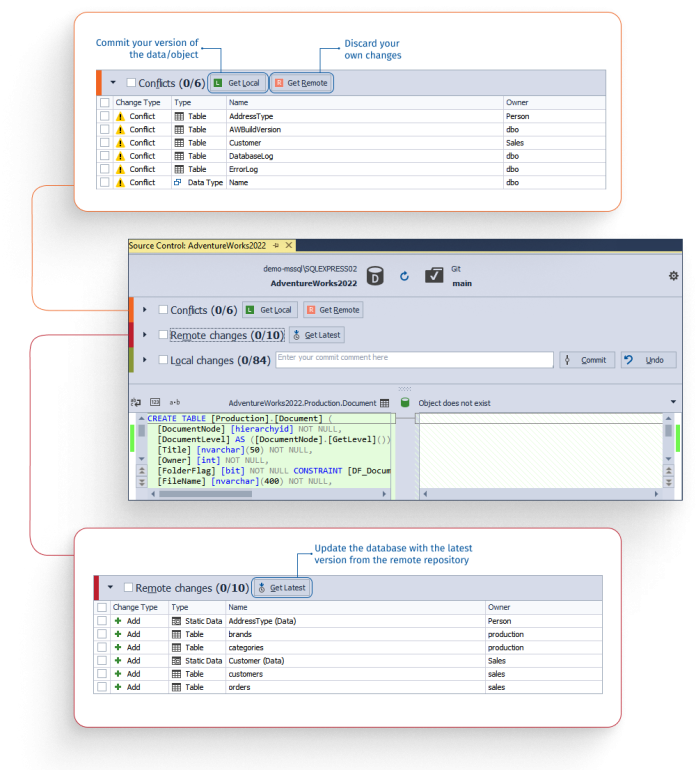Screen dimensions: 696x770
Task: Jump to next difference arrow in left pane
Action: [x=141, y=483]
